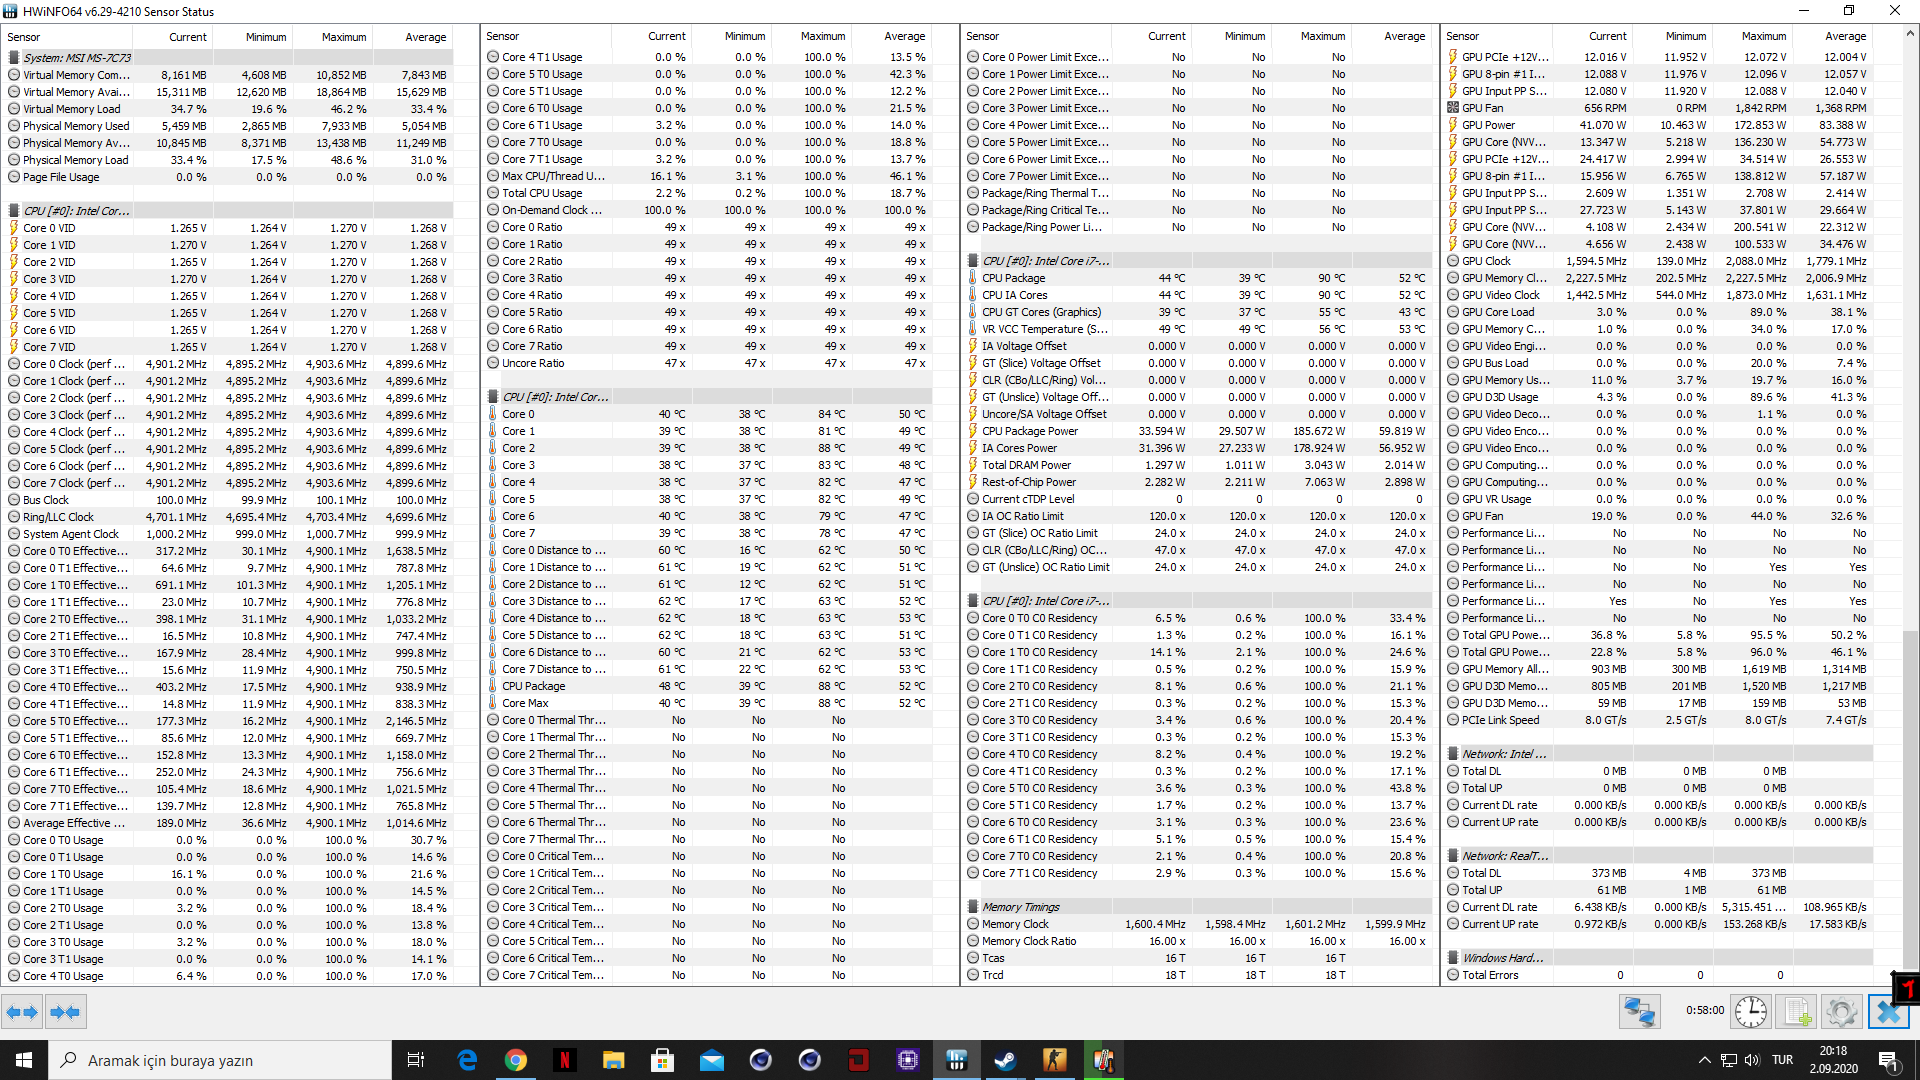Open the remote network monitoring icon

pyautogui.click(x=1640, y=1012)
